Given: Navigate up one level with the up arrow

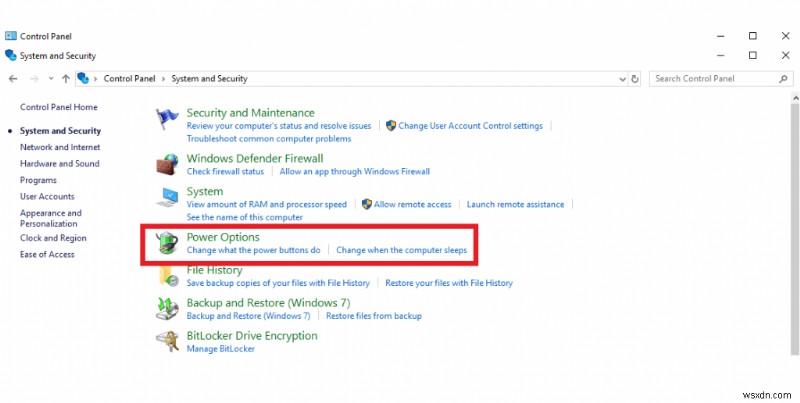Looking at the screenshot, I should (66, 78).
